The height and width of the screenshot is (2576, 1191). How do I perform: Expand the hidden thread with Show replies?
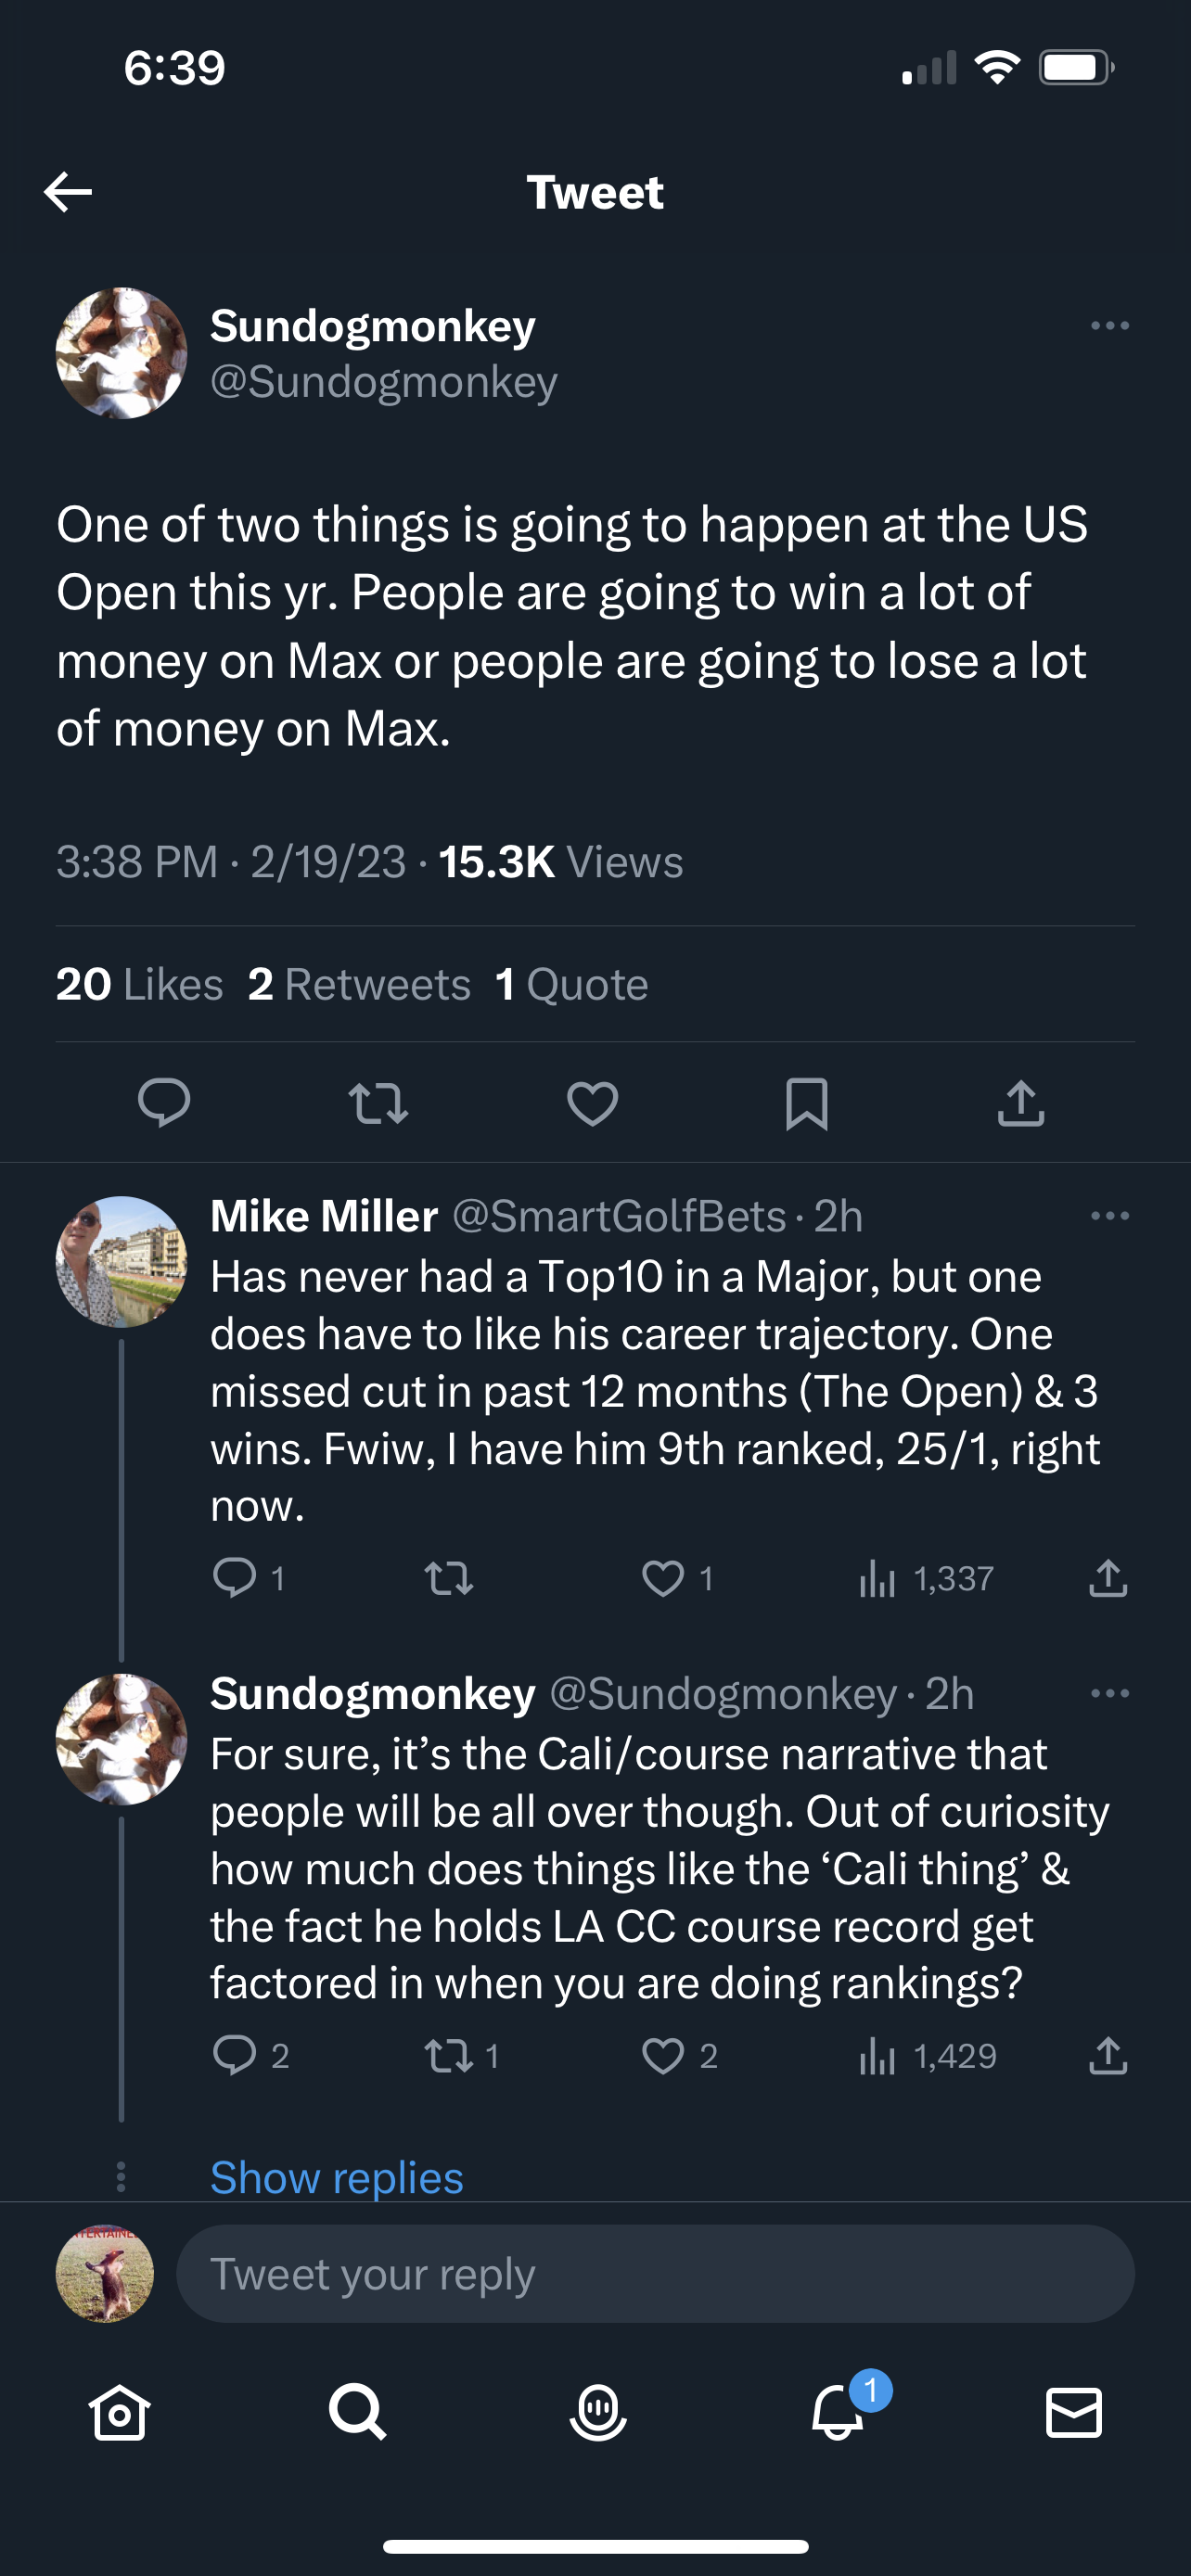336,2177
